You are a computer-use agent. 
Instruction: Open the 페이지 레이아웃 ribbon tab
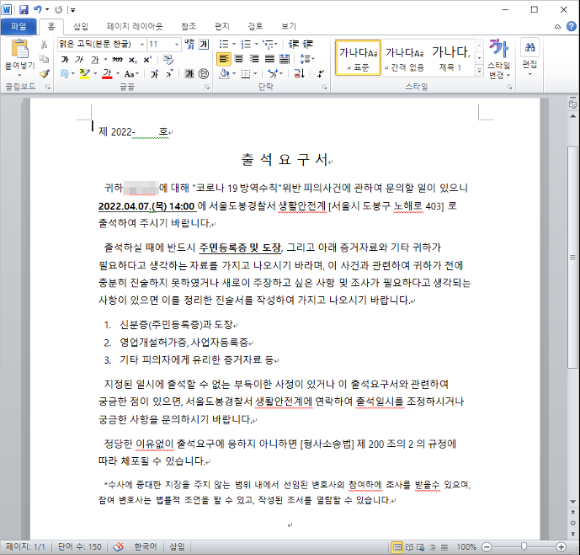(135, 26)
